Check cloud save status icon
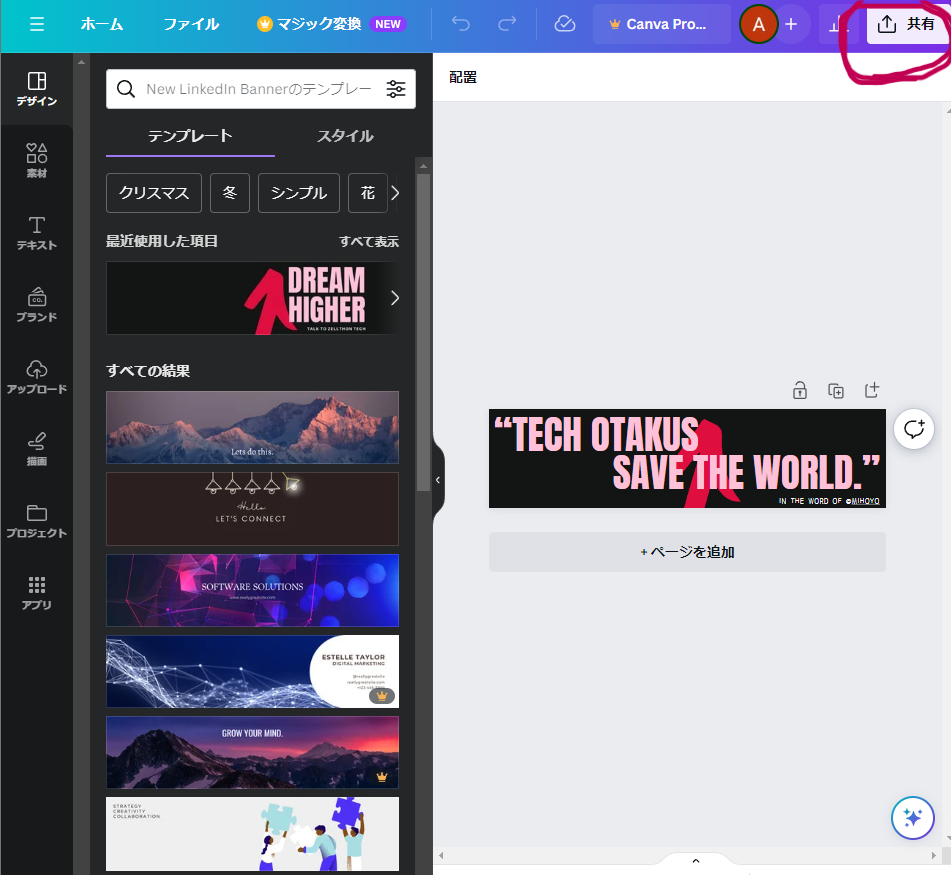The height and width of the screenshot is (875, 951). click(x=565, y=24)
